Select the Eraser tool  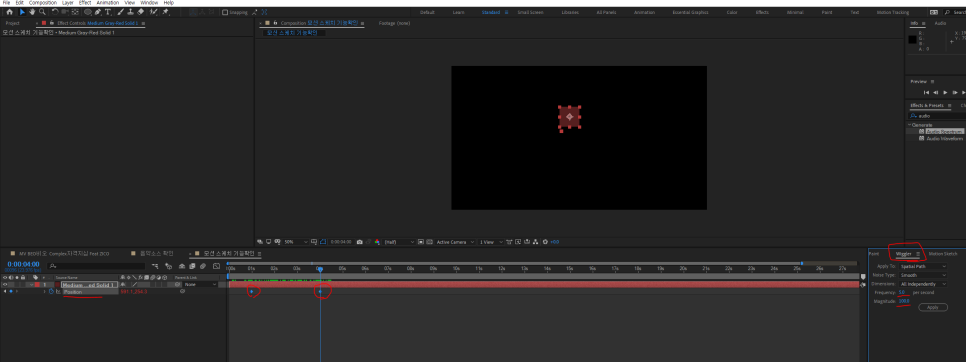pyautogui.click(x=141, y=12)
